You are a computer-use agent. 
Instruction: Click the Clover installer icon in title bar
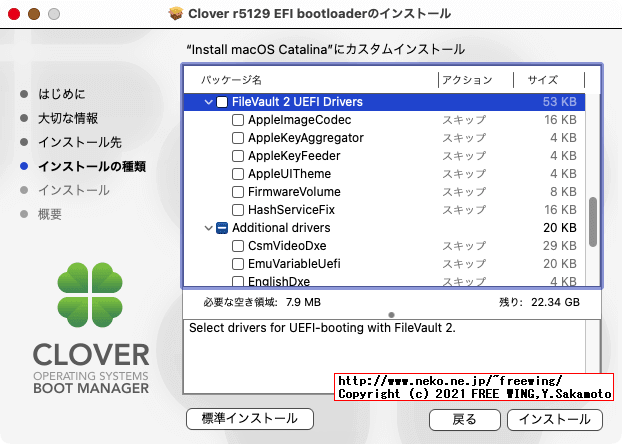tap(176, 13)
